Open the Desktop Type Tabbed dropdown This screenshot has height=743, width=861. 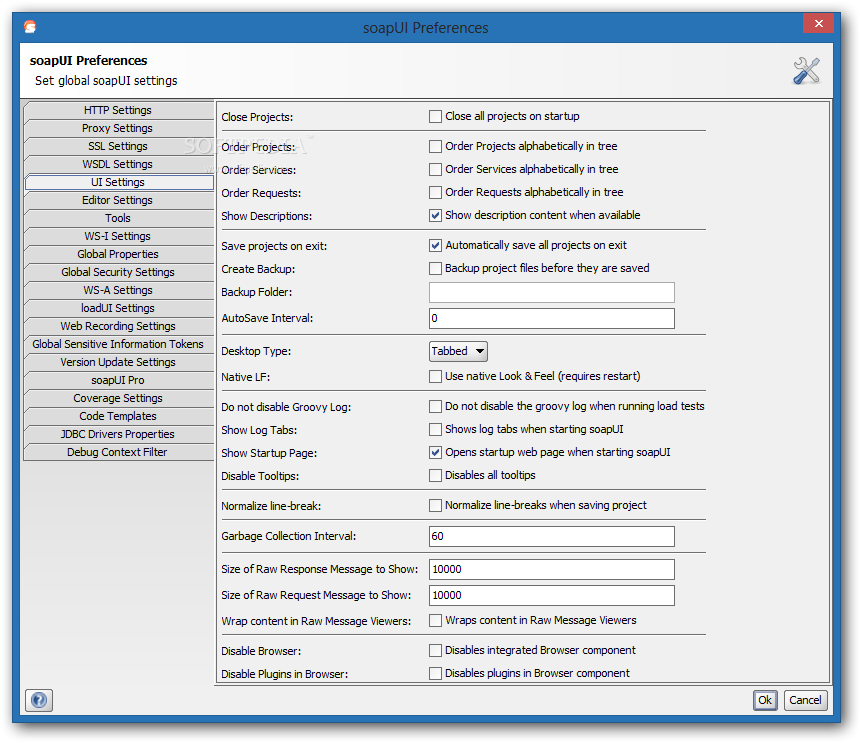pos(458,351)
